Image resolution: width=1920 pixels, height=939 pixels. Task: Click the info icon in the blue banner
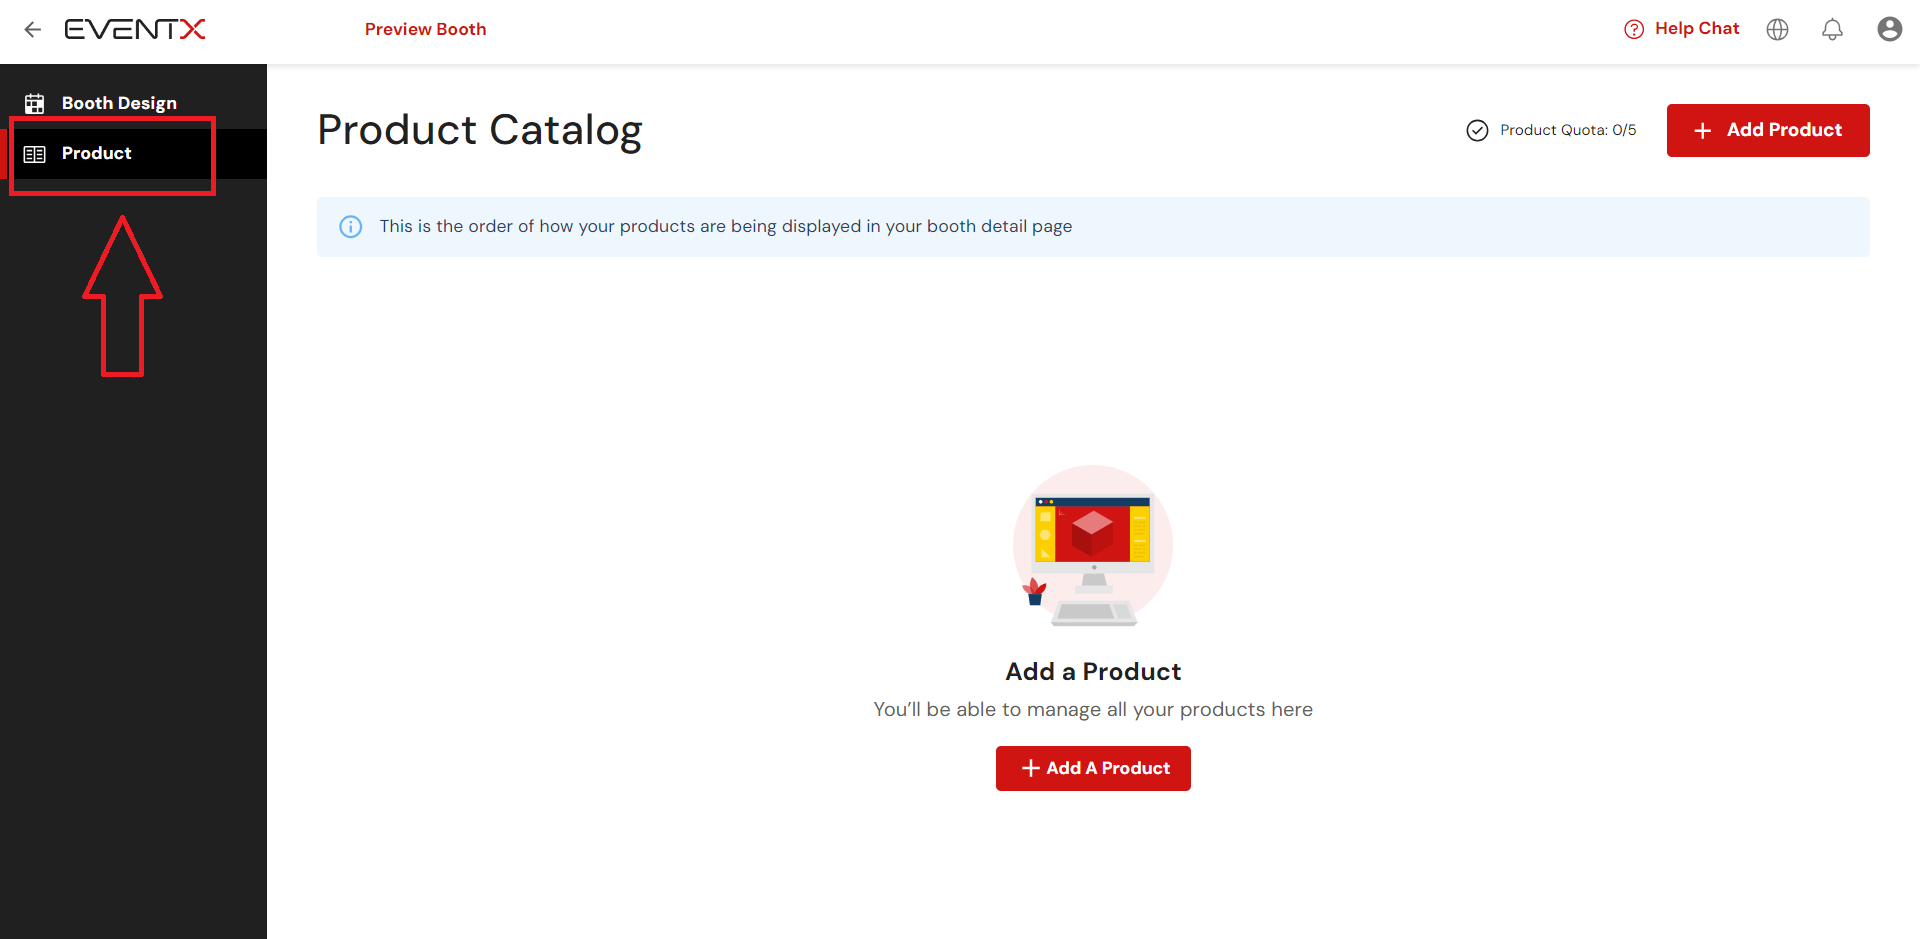tap(351, 227)
